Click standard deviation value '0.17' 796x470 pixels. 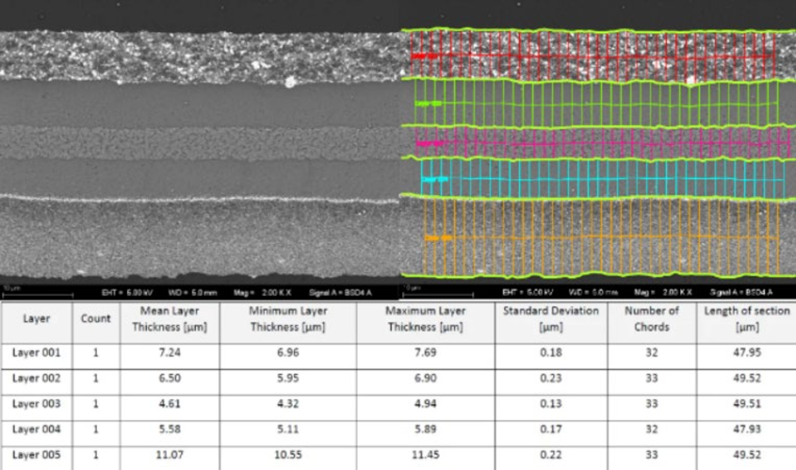pyautogui.click(x=551, y=429)
